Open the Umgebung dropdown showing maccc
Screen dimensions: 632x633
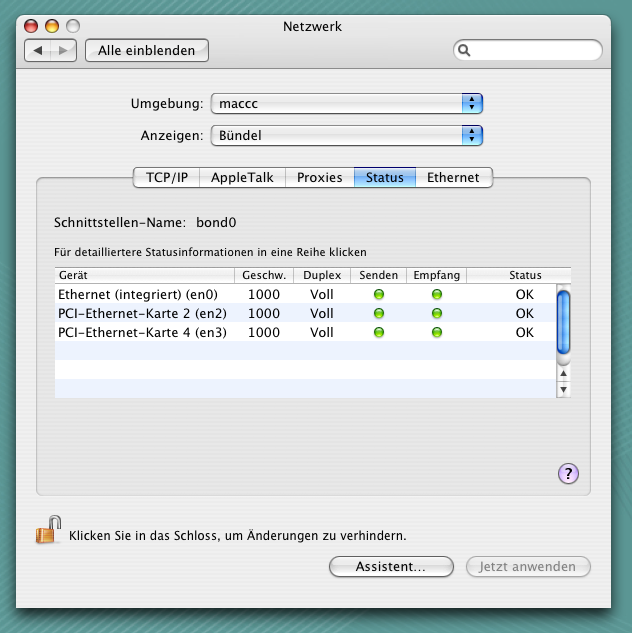tap(347, 103)
